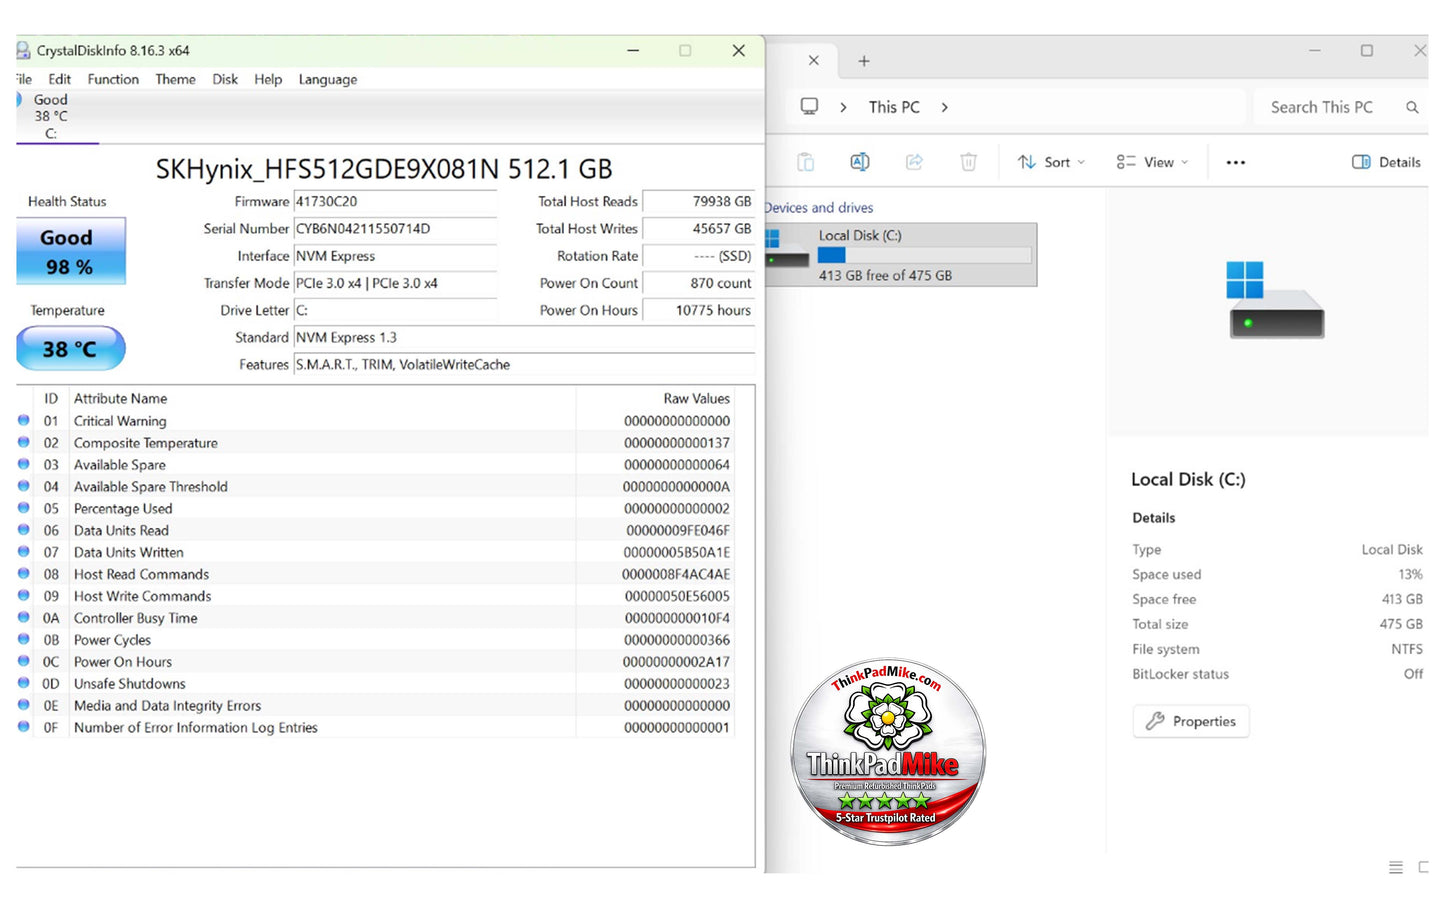Open the Theme menu in CrystalDiskInfo

point(175,79)
